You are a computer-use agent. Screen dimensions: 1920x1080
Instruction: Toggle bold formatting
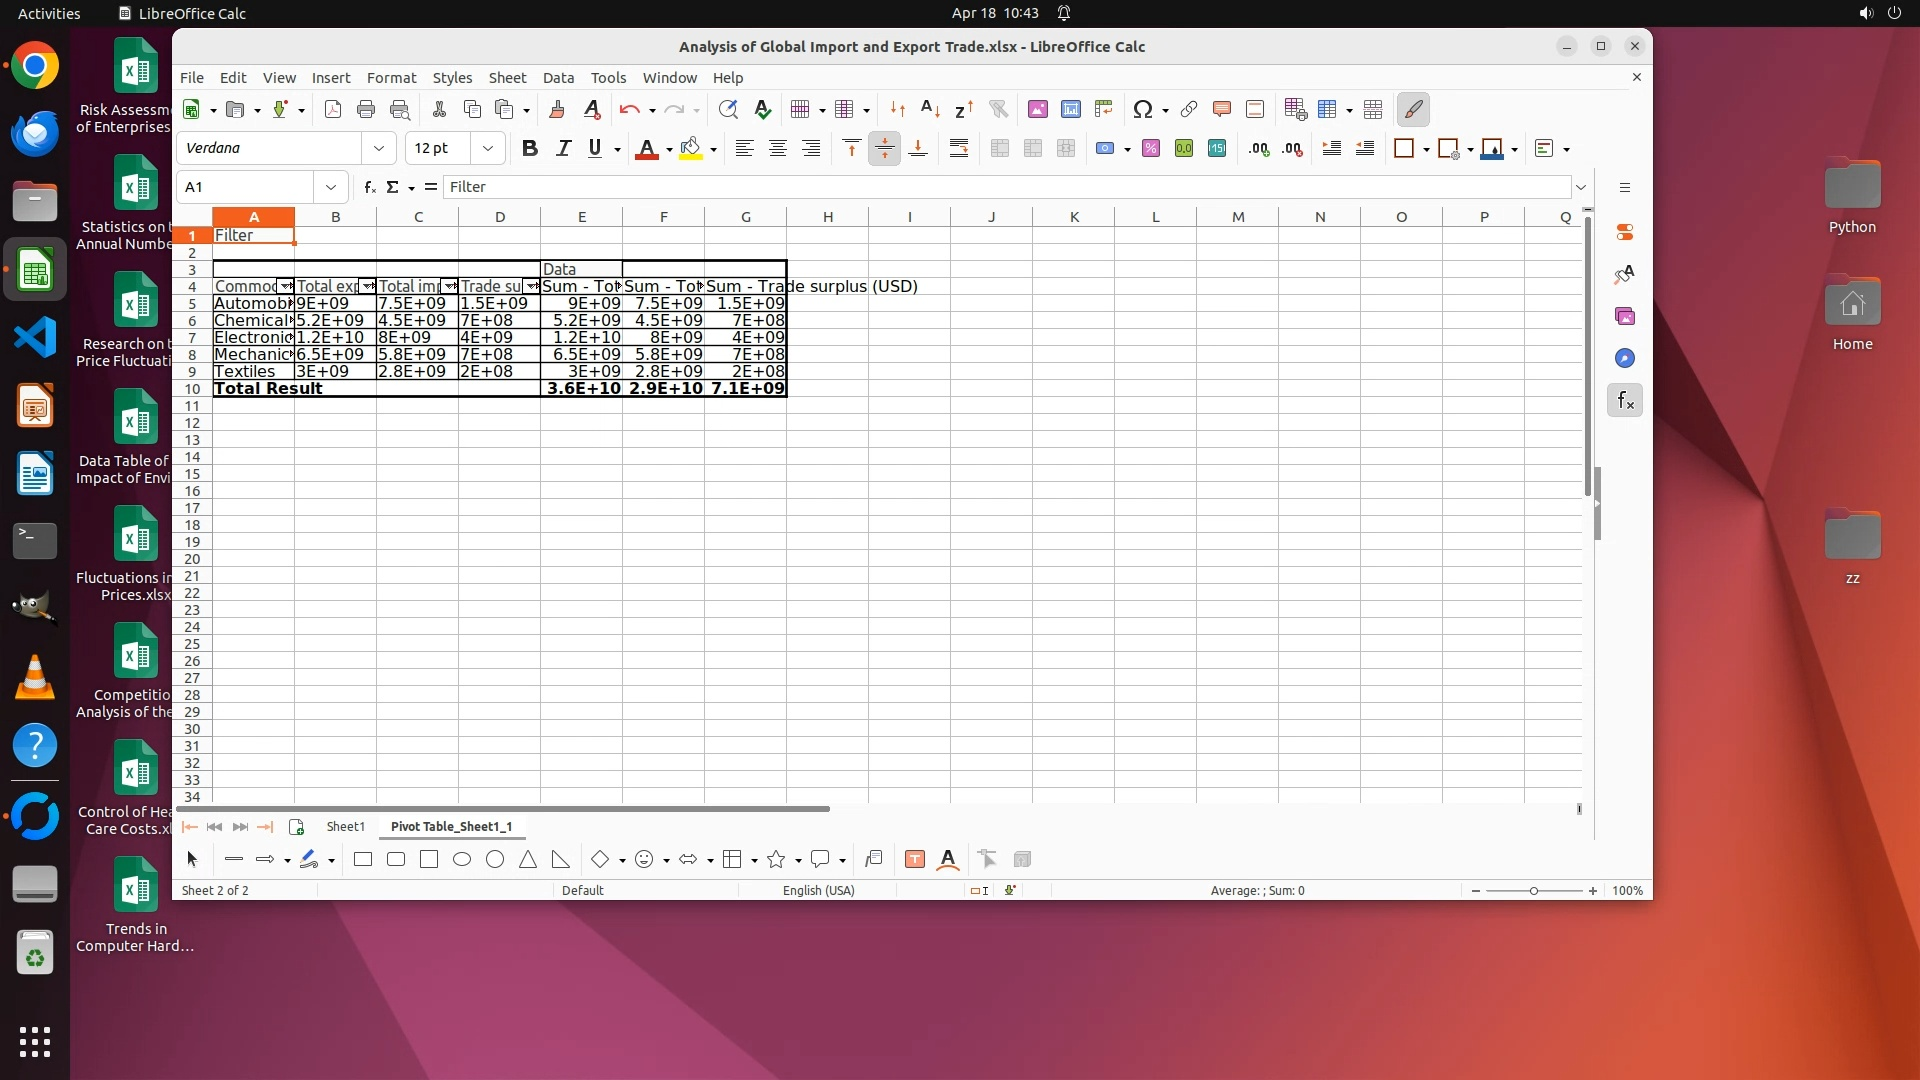pyautogui.click(x=530, y=148)
